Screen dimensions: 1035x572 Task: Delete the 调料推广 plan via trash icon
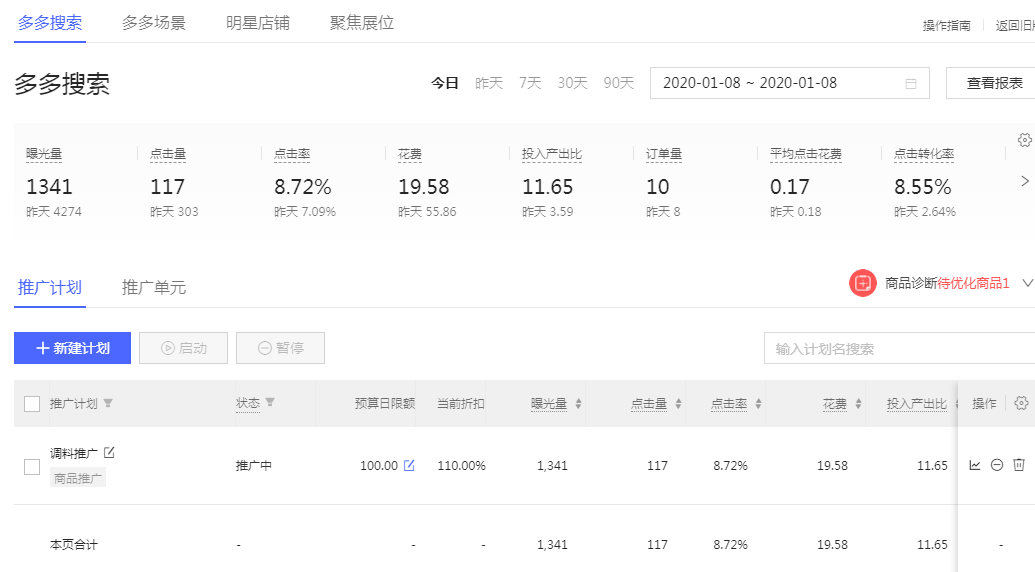(1019, 465)
